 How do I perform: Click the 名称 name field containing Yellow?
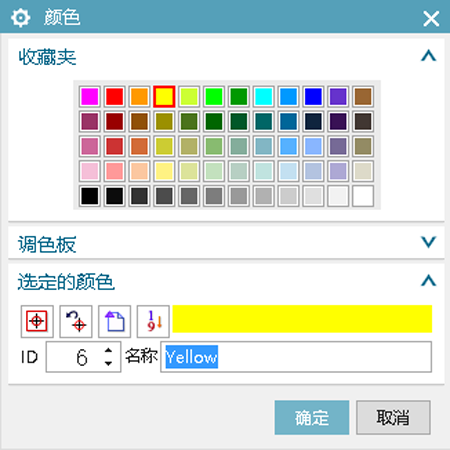[x=296, y=357]
